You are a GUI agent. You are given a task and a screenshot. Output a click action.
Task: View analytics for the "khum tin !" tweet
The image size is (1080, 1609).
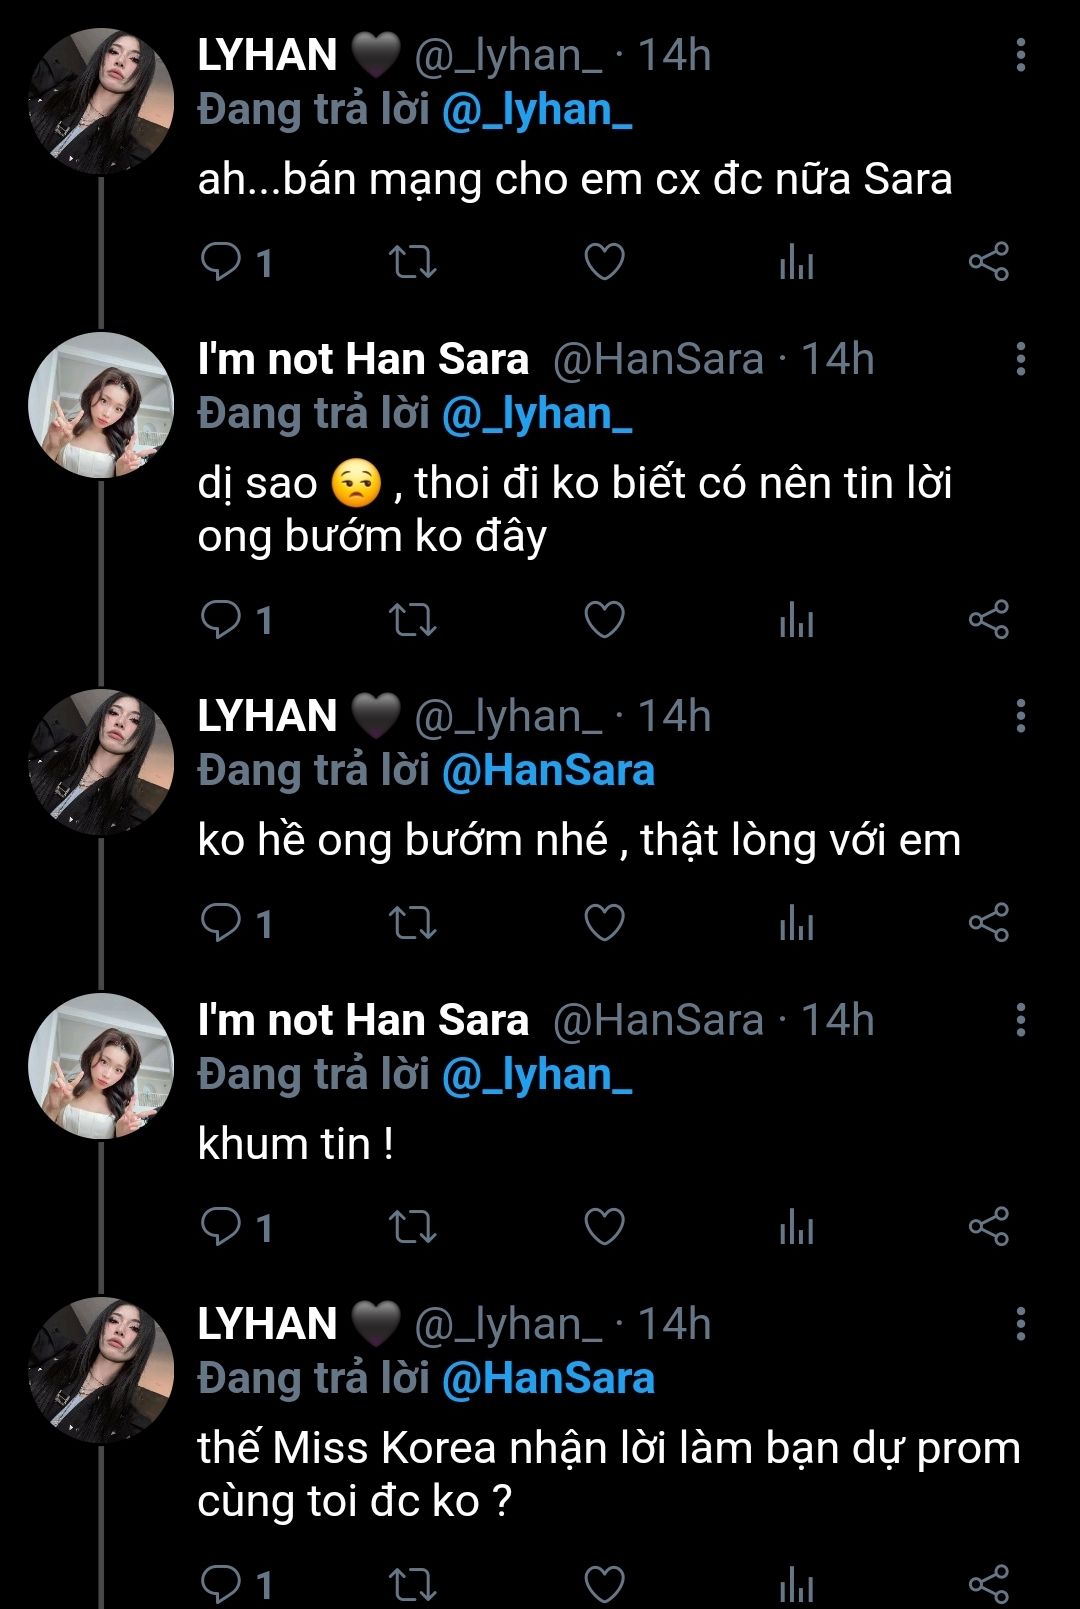[796, 1227]
